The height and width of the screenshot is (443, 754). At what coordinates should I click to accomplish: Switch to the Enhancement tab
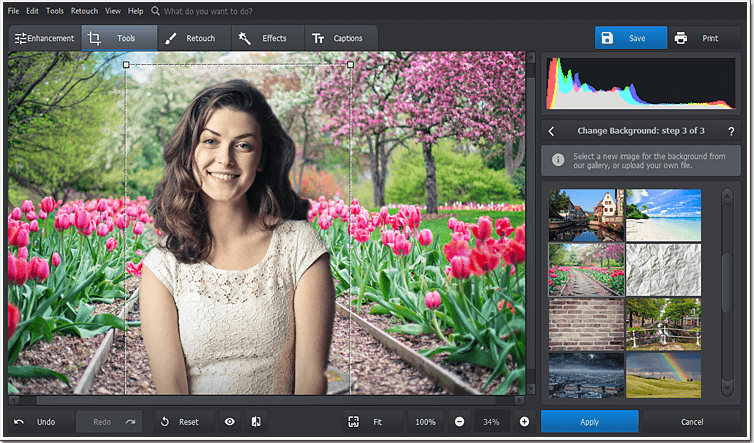[x=45, y=38]
